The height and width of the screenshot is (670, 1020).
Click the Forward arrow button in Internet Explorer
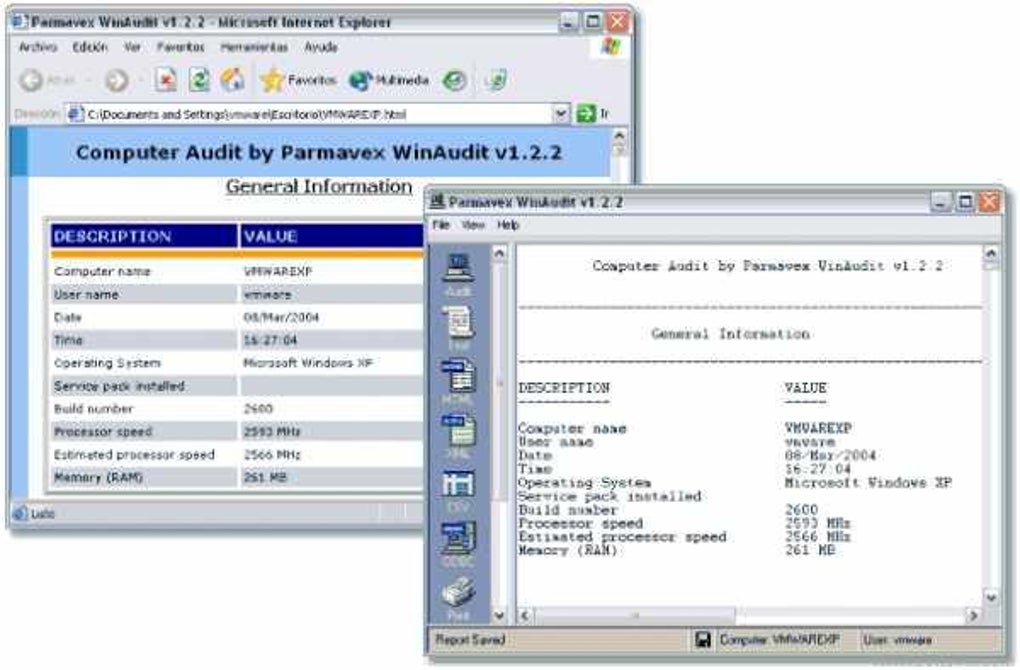point(116,80)
